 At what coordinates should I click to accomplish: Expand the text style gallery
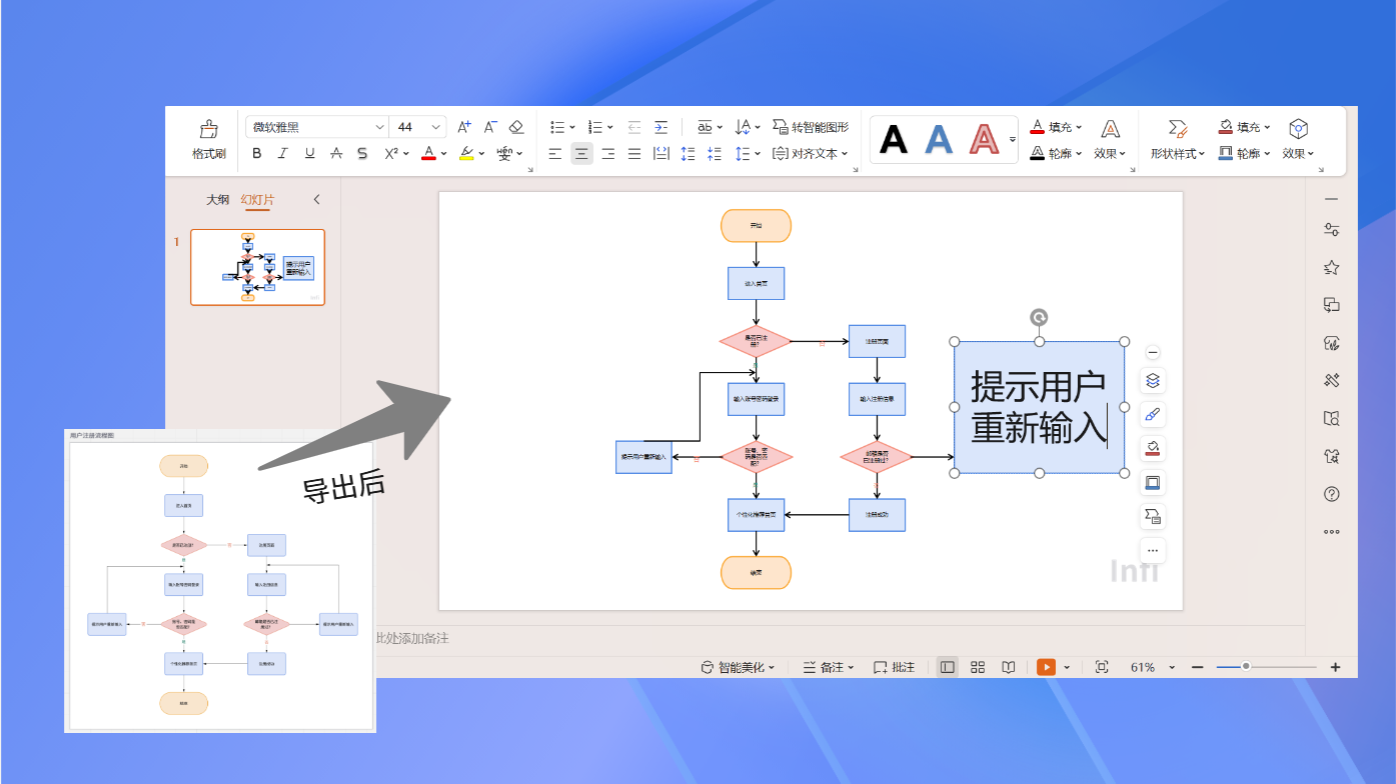click(1012, 139)
